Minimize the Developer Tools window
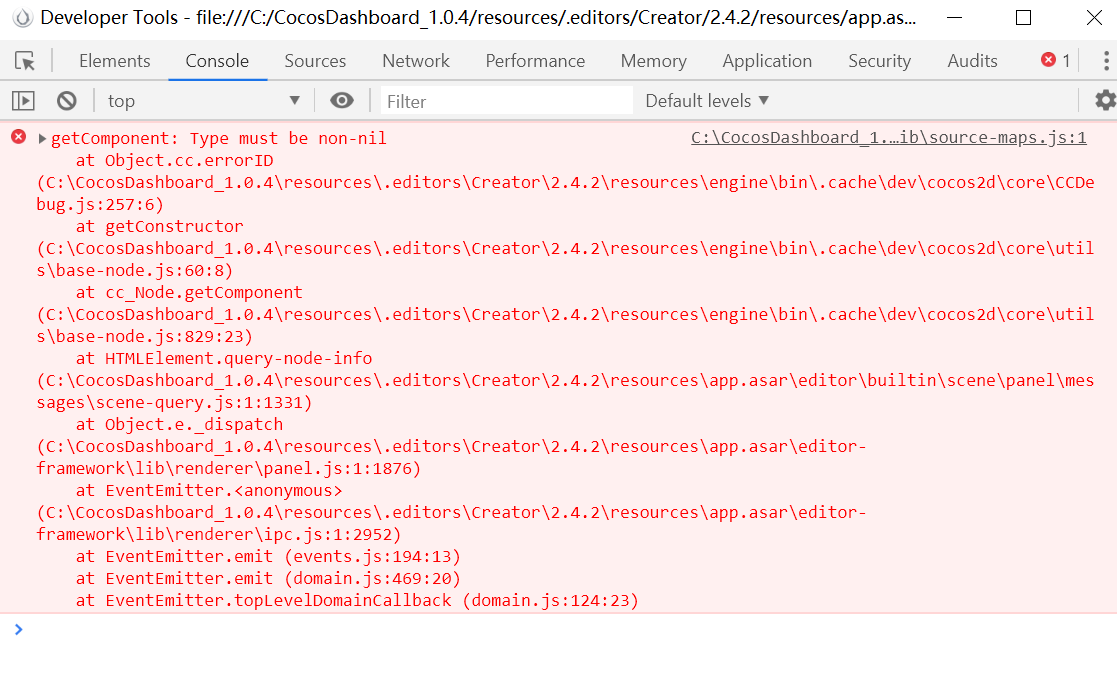 point(954,18)
